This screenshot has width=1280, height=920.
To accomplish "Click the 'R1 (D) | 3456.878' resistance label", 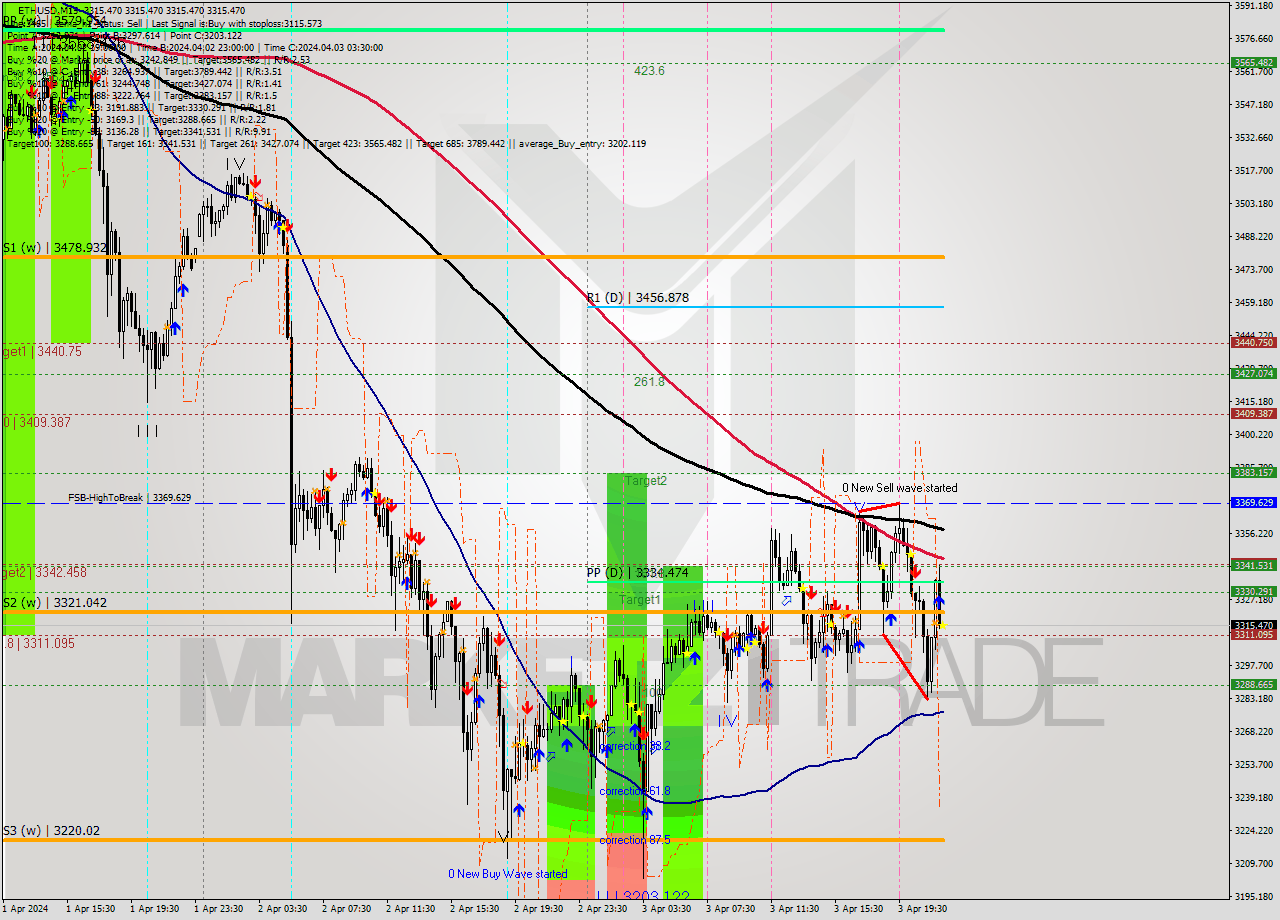I will [638, 298].
